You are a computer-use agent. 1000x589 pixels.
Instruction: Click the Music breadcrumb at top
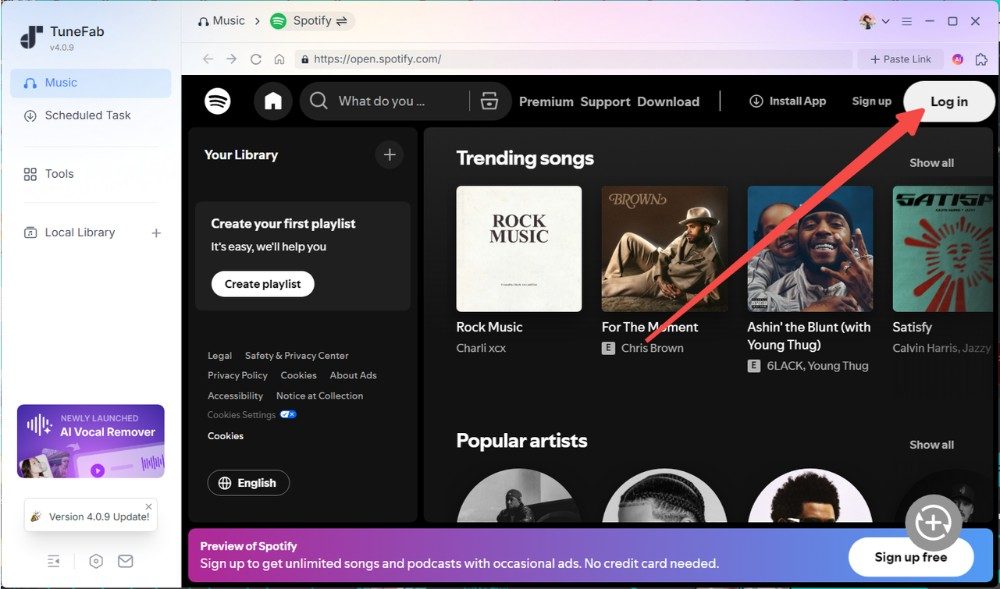point(221,21)
